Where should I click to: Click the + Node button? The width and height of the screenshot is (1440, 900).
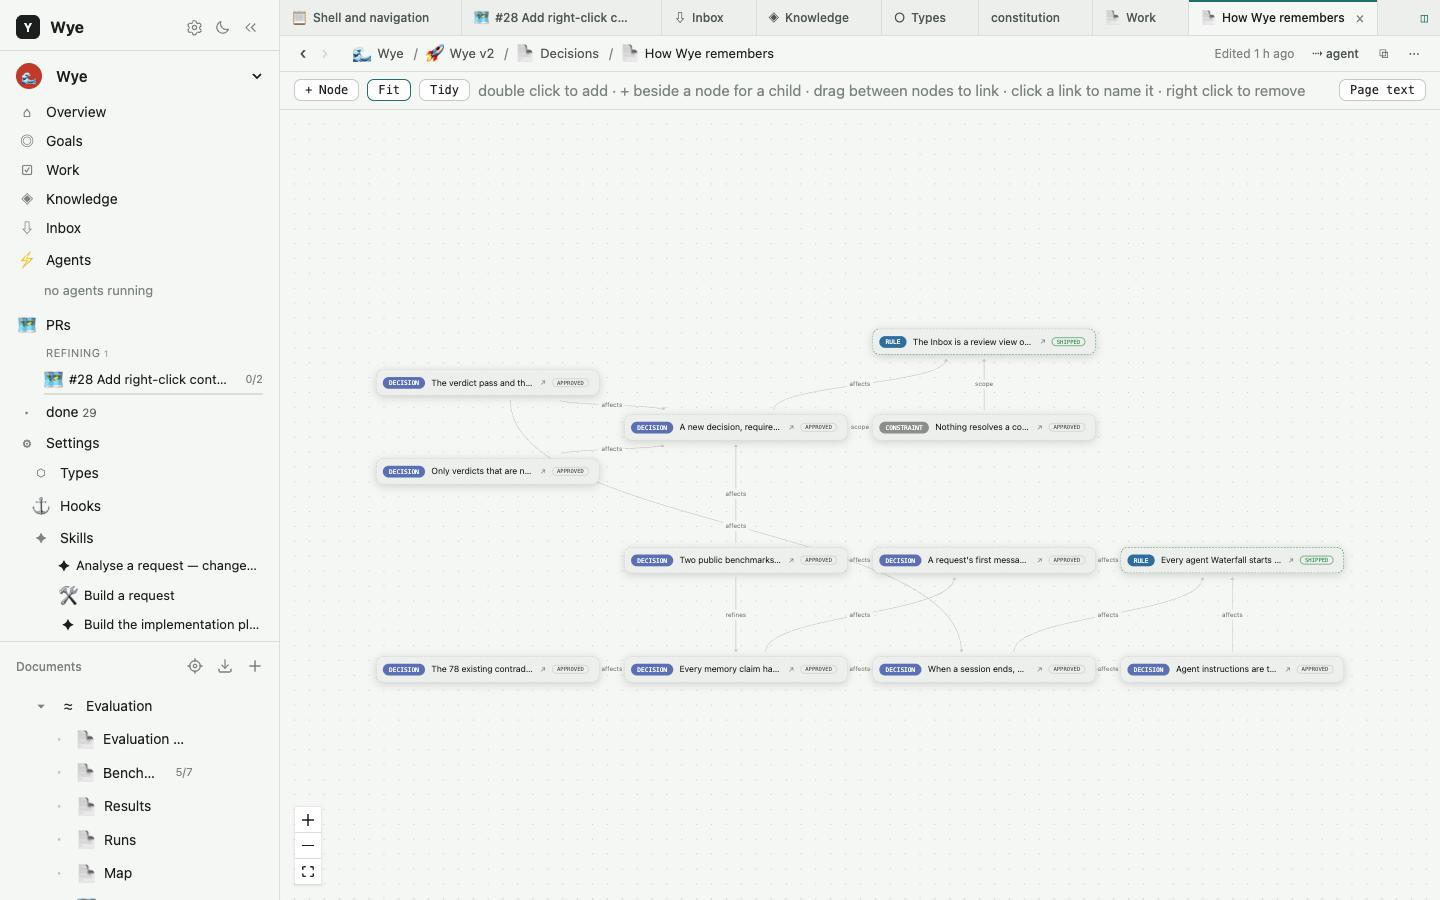coord(326,90)
